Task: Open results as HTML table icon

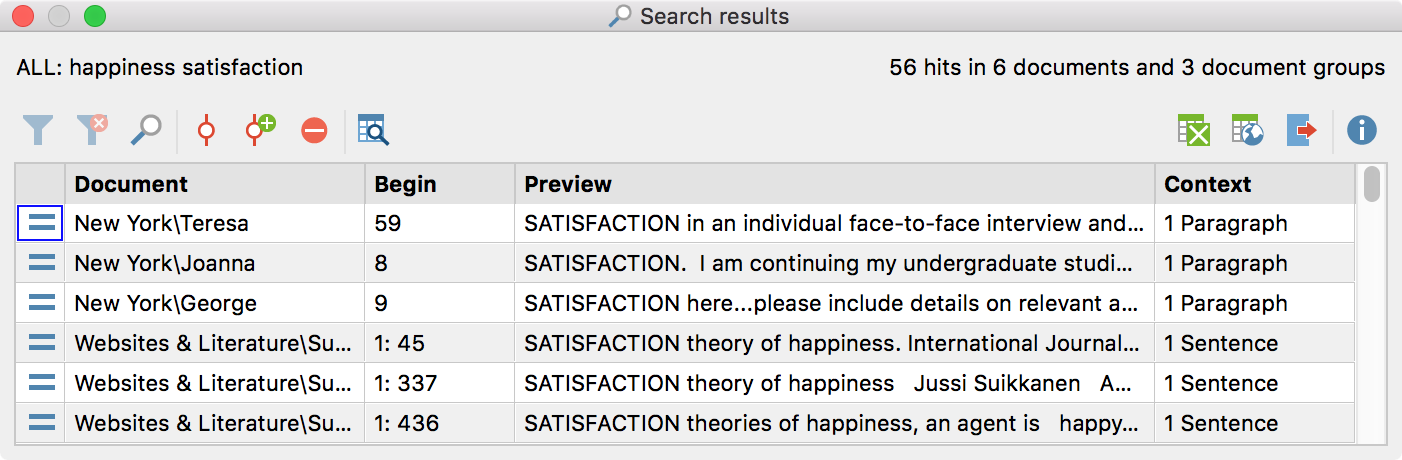Action: pyautogui.click(x=1247, y=130)
